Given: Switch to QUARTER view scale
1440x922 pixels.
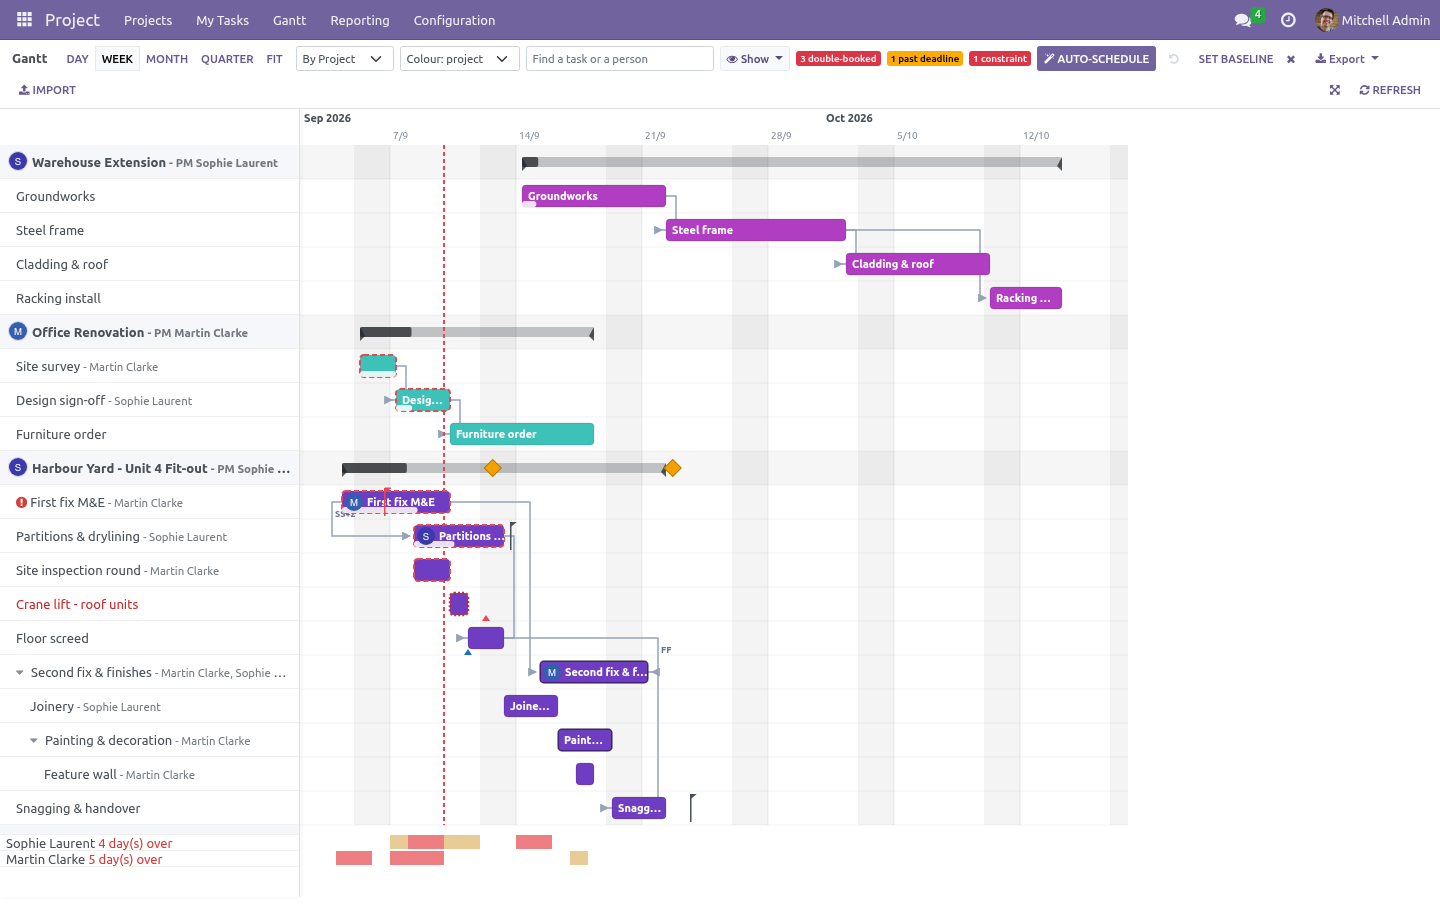Looking at the screenshot, I should pos(227,59).
